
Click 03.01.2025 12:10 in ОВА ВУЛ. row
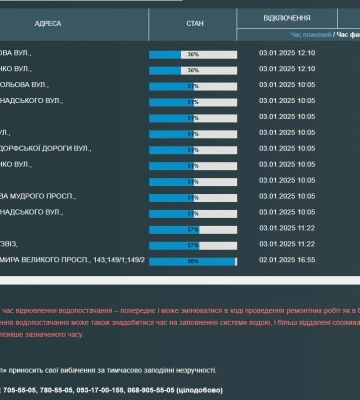[287, 53]
